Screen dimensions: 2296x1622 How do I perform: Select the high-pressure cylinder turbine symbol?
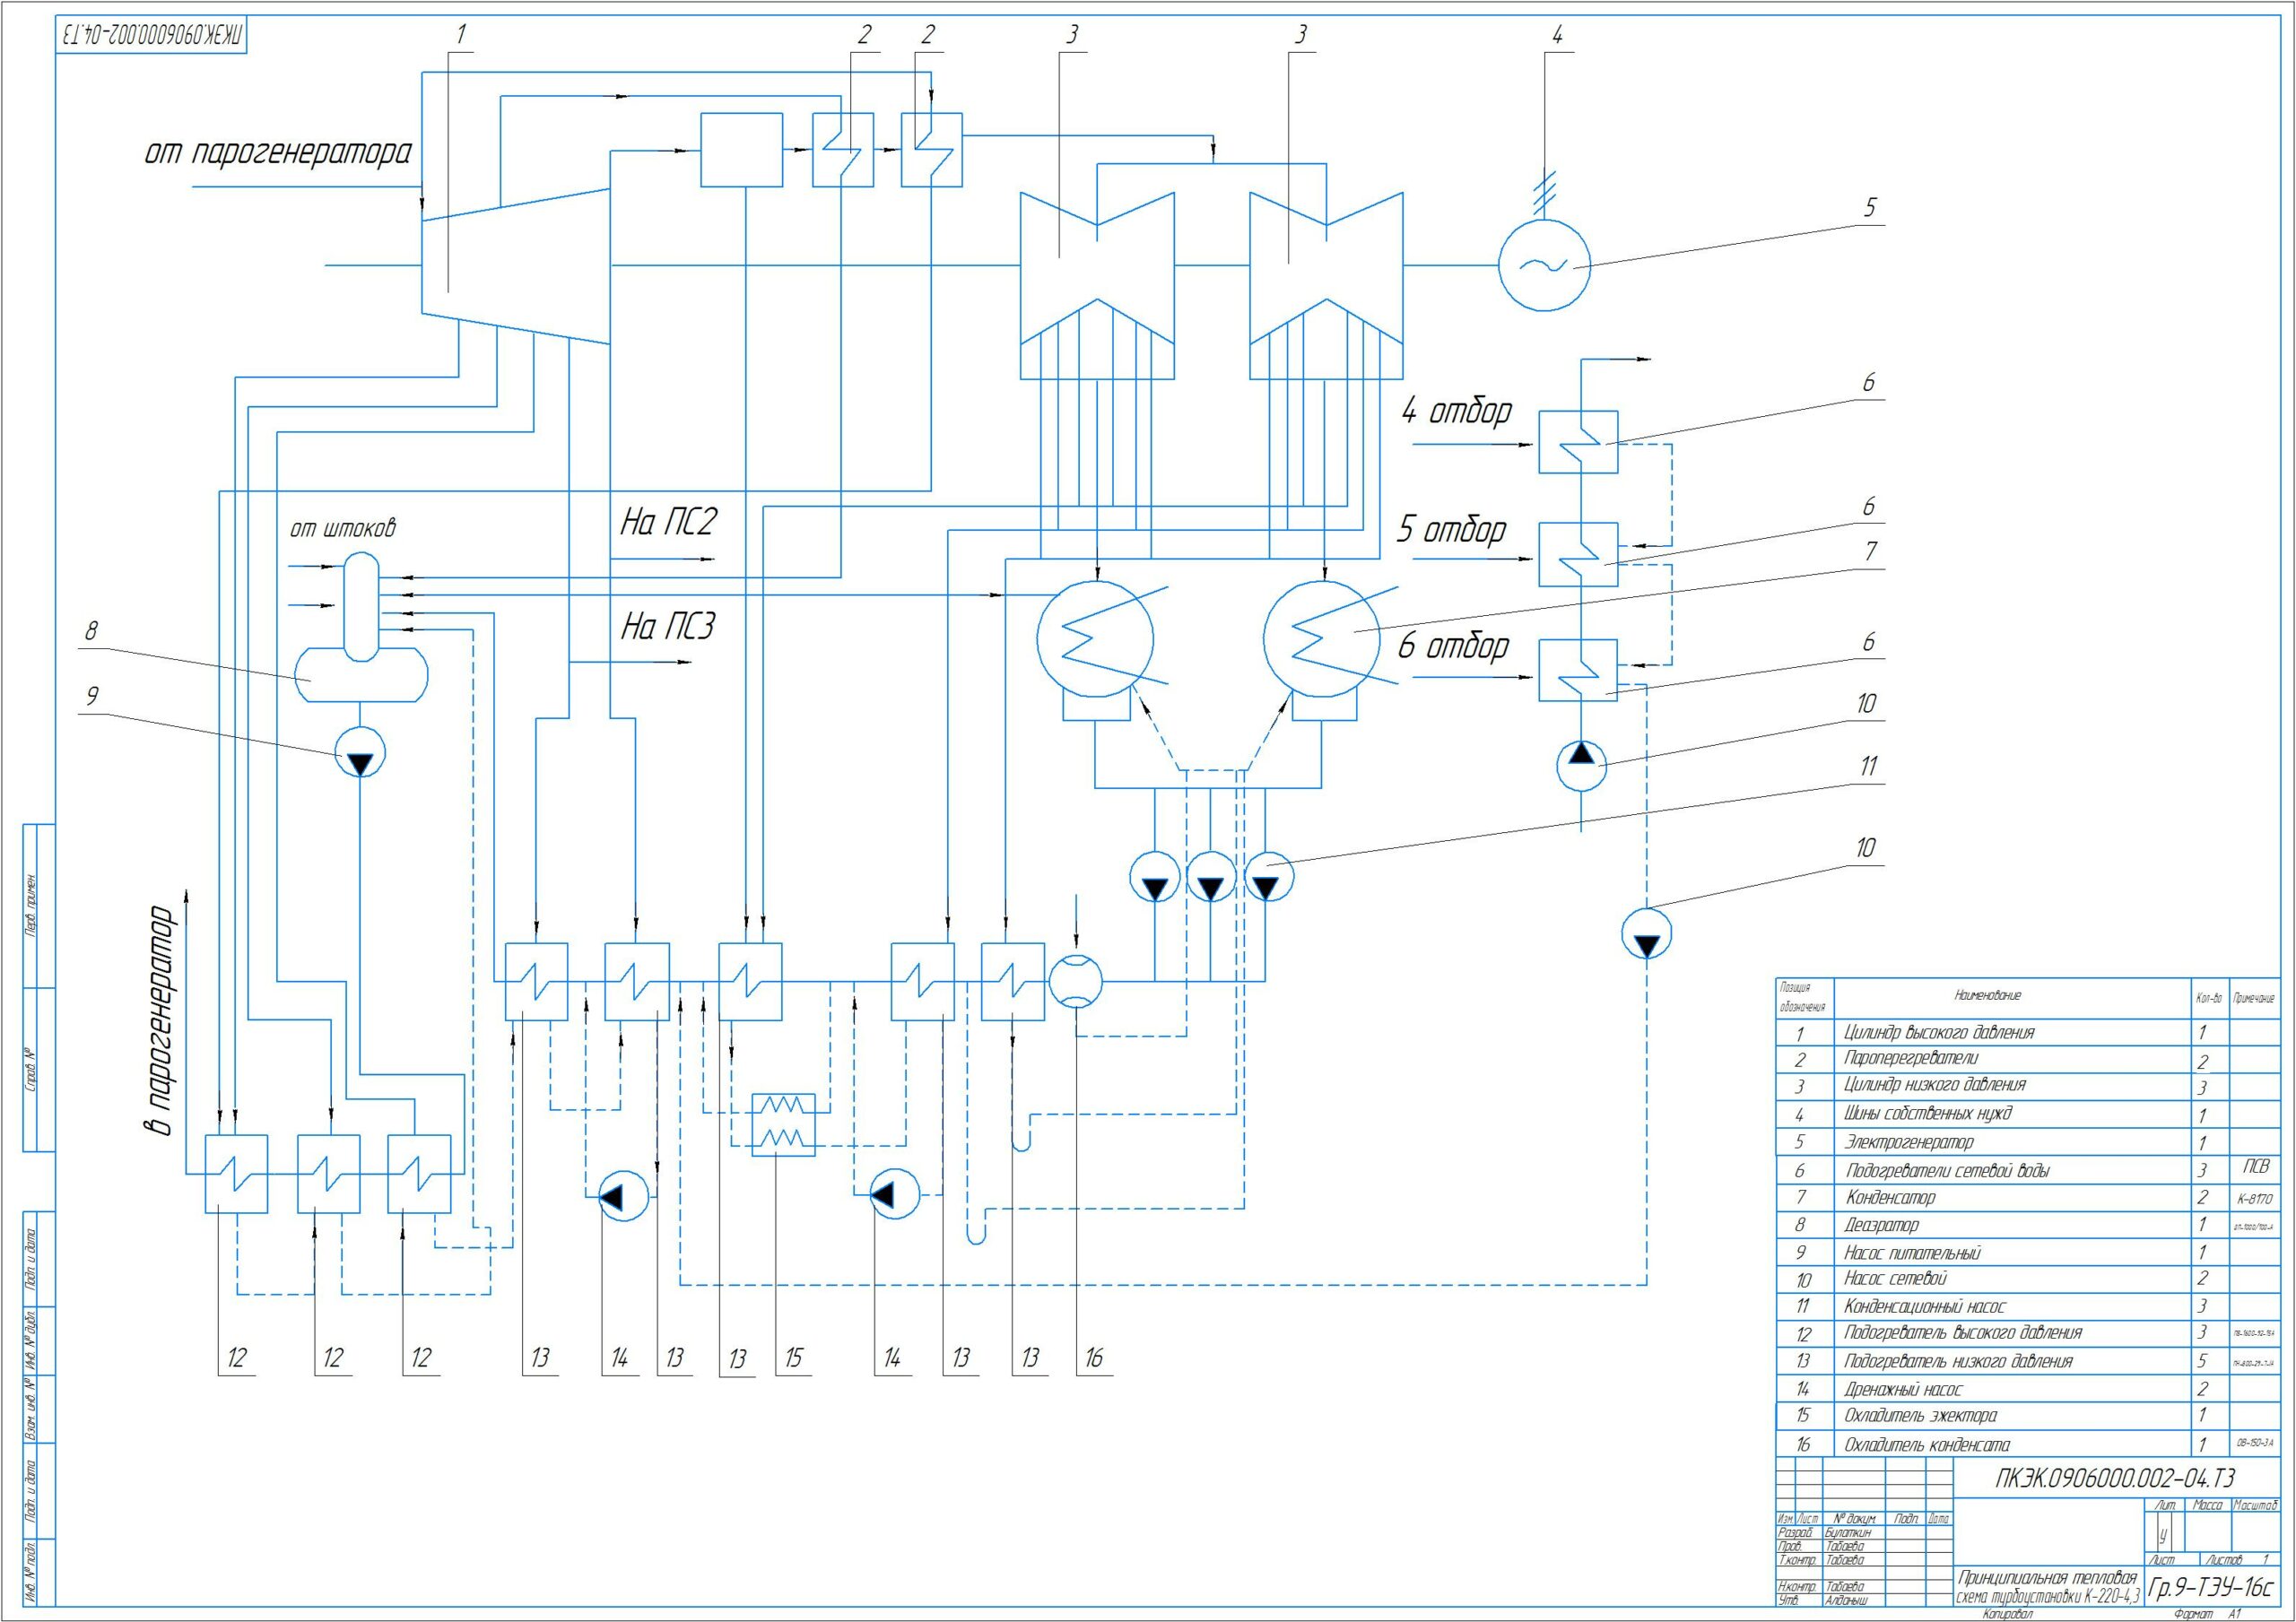[515, 266]
